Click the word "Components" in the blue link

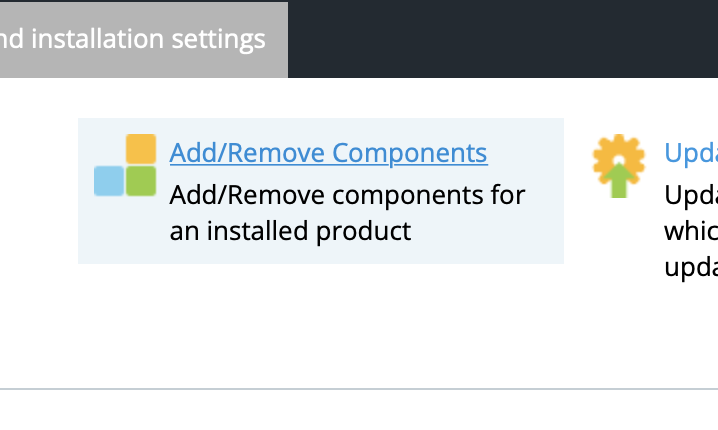coord(409,152)
